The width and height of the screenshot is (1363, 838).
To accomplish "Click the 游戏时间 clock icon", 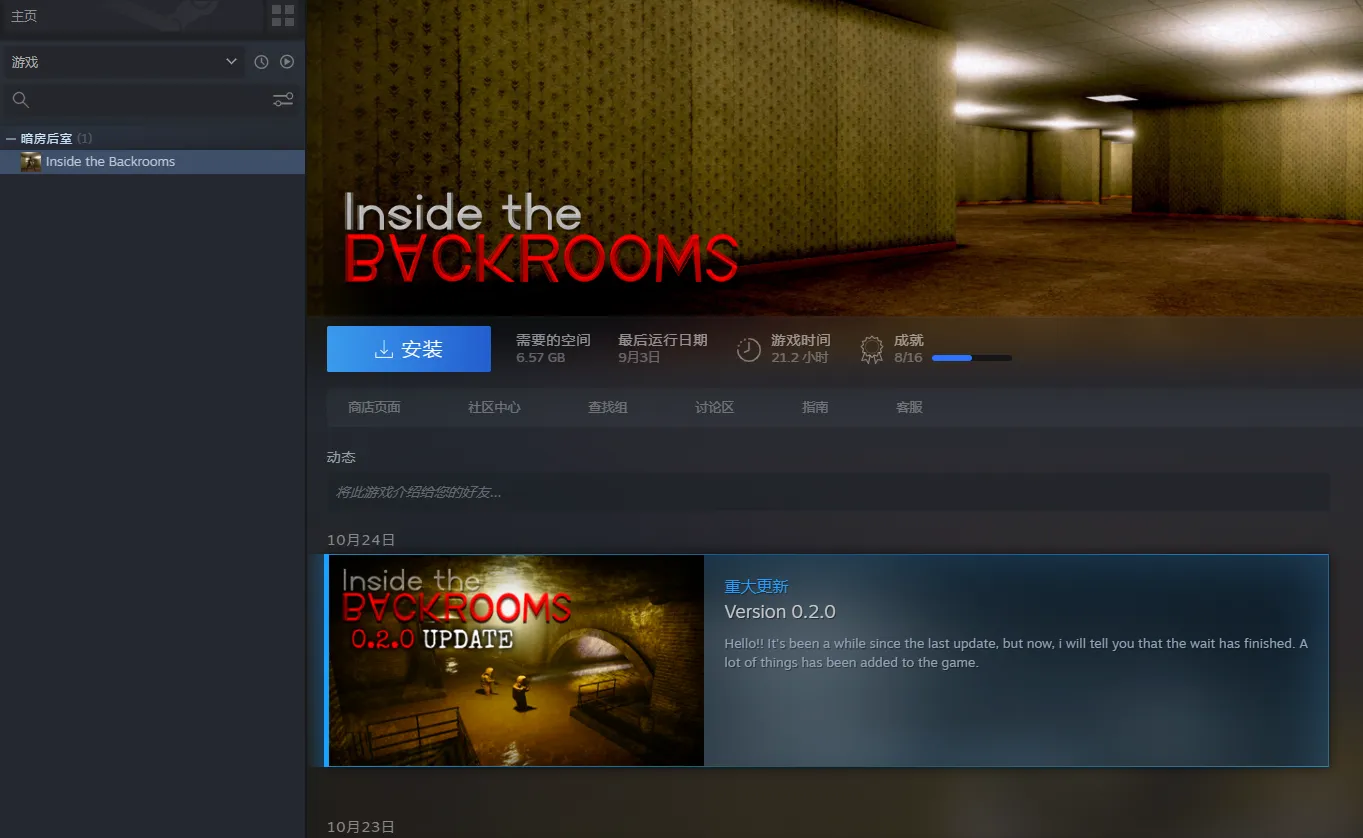I will tap(748, 349).
